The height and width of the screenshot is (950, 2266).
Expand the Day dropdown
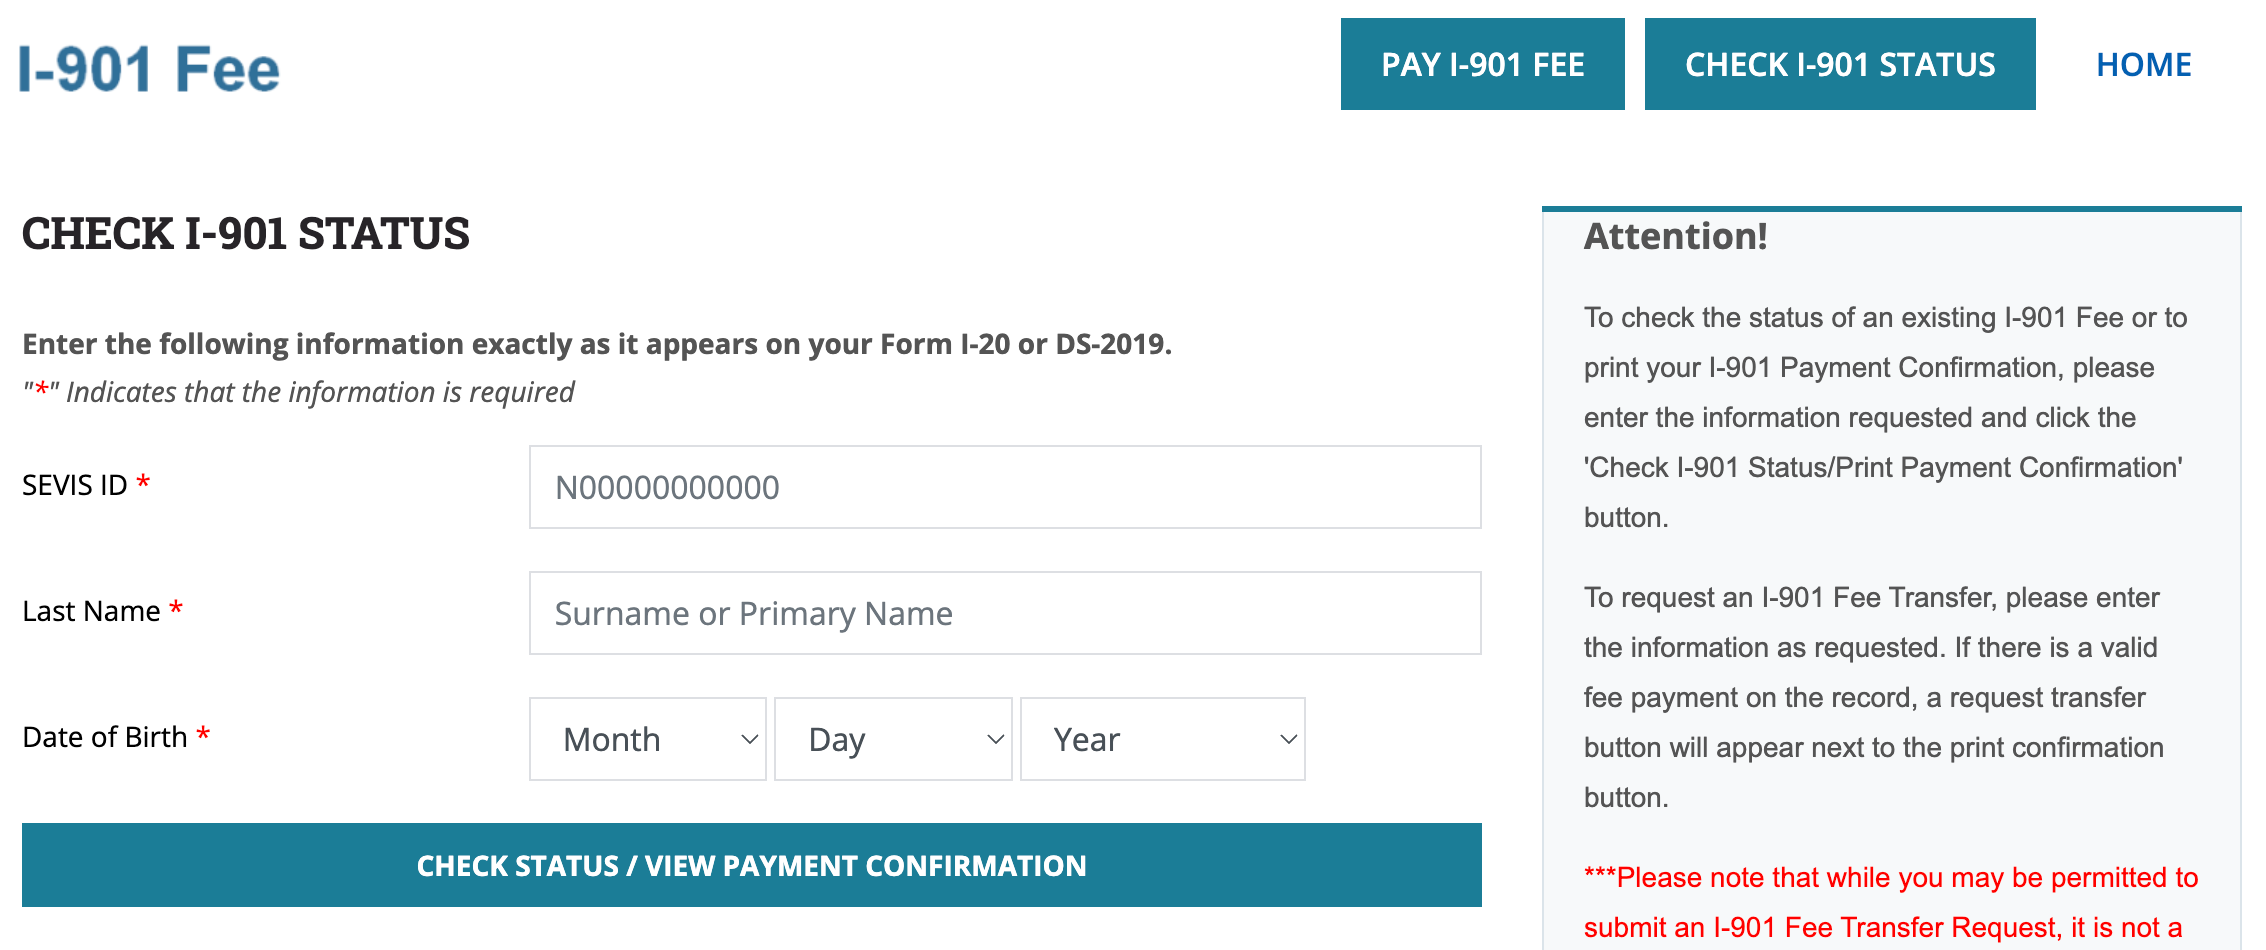893,739
